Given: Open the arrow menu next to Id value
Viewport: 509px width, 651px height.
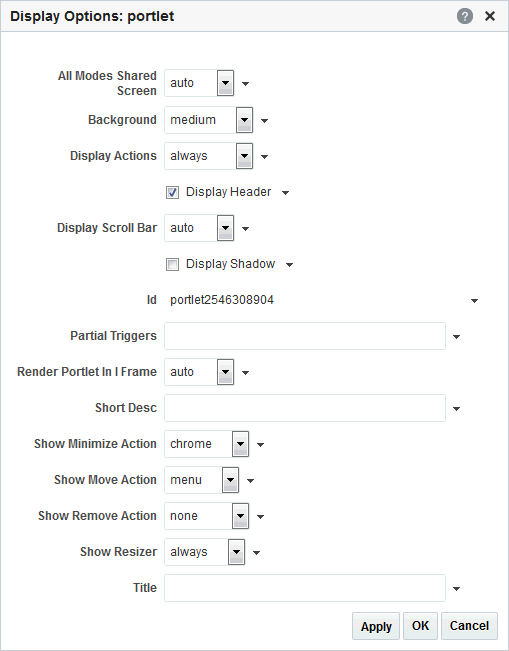Looking at the screenshot, I should pyautogui.click(x=474, y=301).
